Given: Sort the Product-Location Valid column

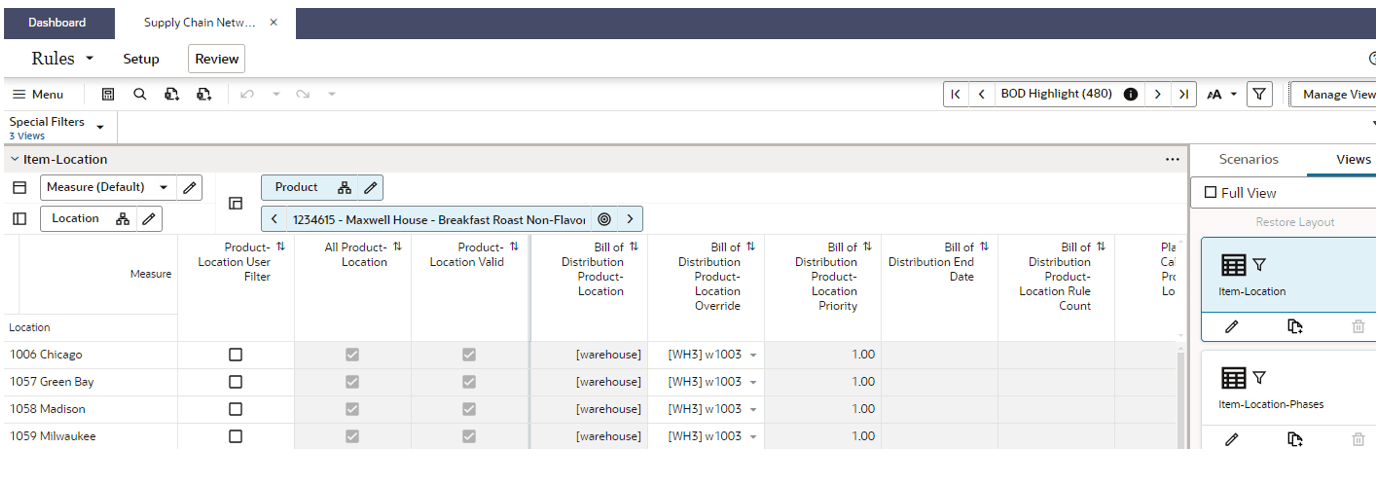Looking at the screenshot, I should (514, 247).
